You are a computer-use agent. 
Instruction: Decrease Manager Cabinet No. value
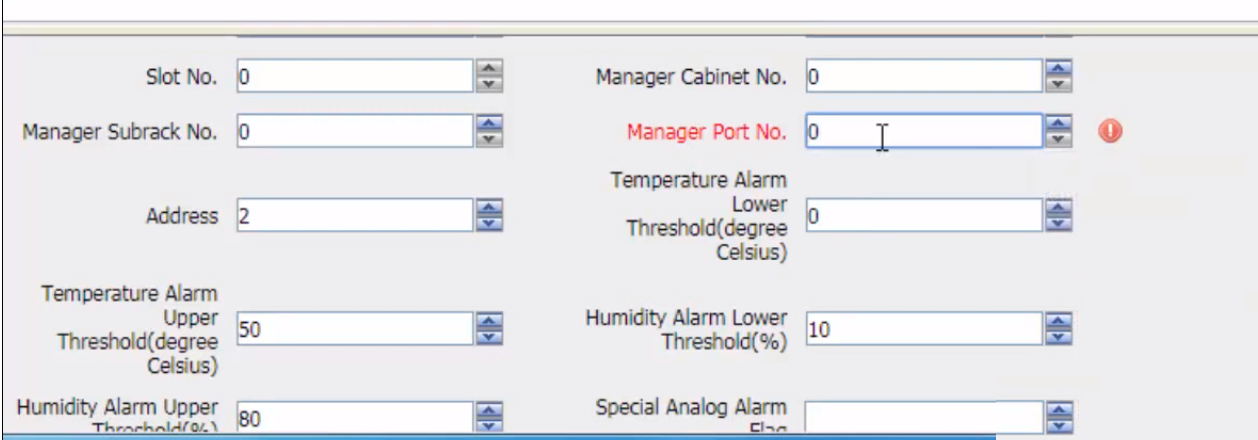pos(1058,83)
